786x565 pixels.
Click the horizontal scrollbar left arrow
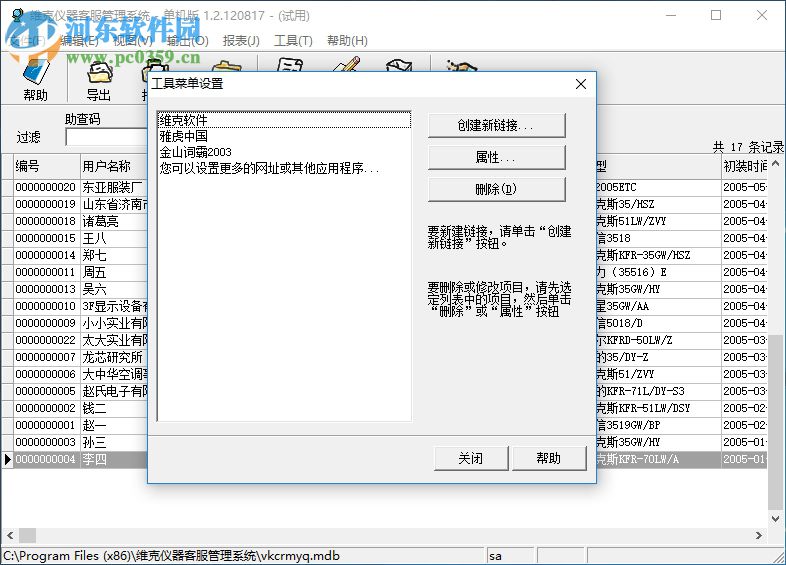[10, 535]
